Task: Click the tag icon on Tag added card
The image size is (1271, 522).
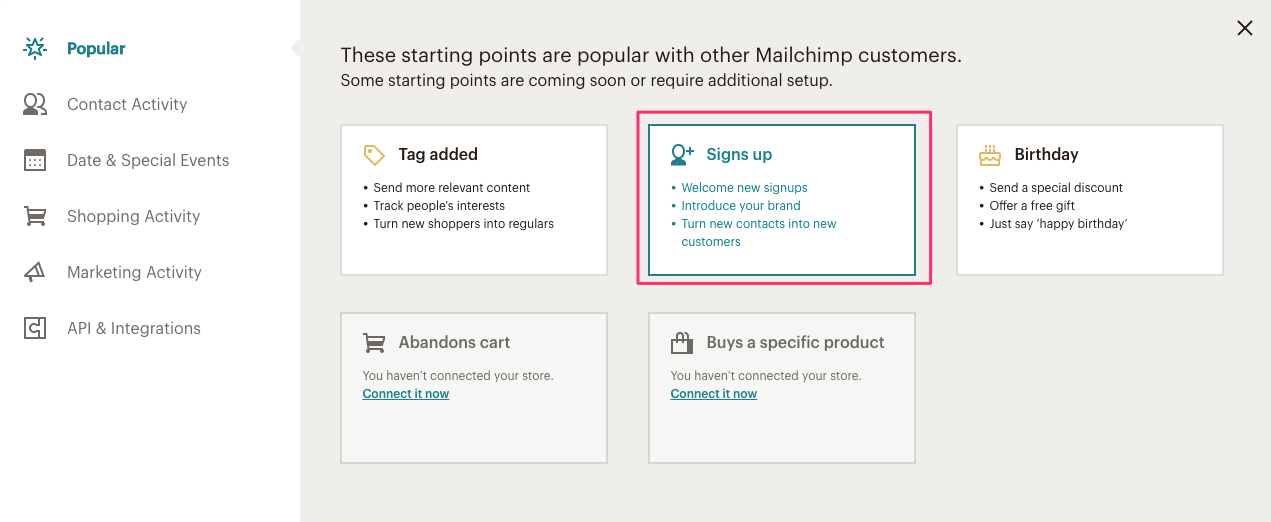Action: 374,155
